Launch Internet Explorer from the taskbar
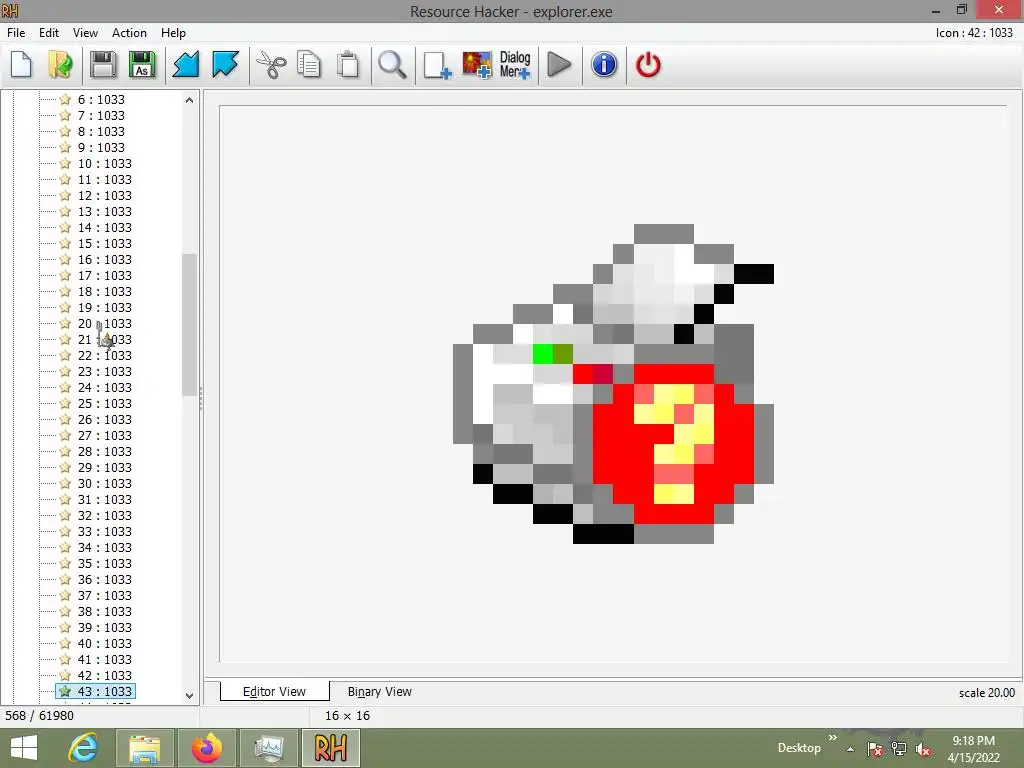This screenshot has height=768, width=1024. click(84, 748)
